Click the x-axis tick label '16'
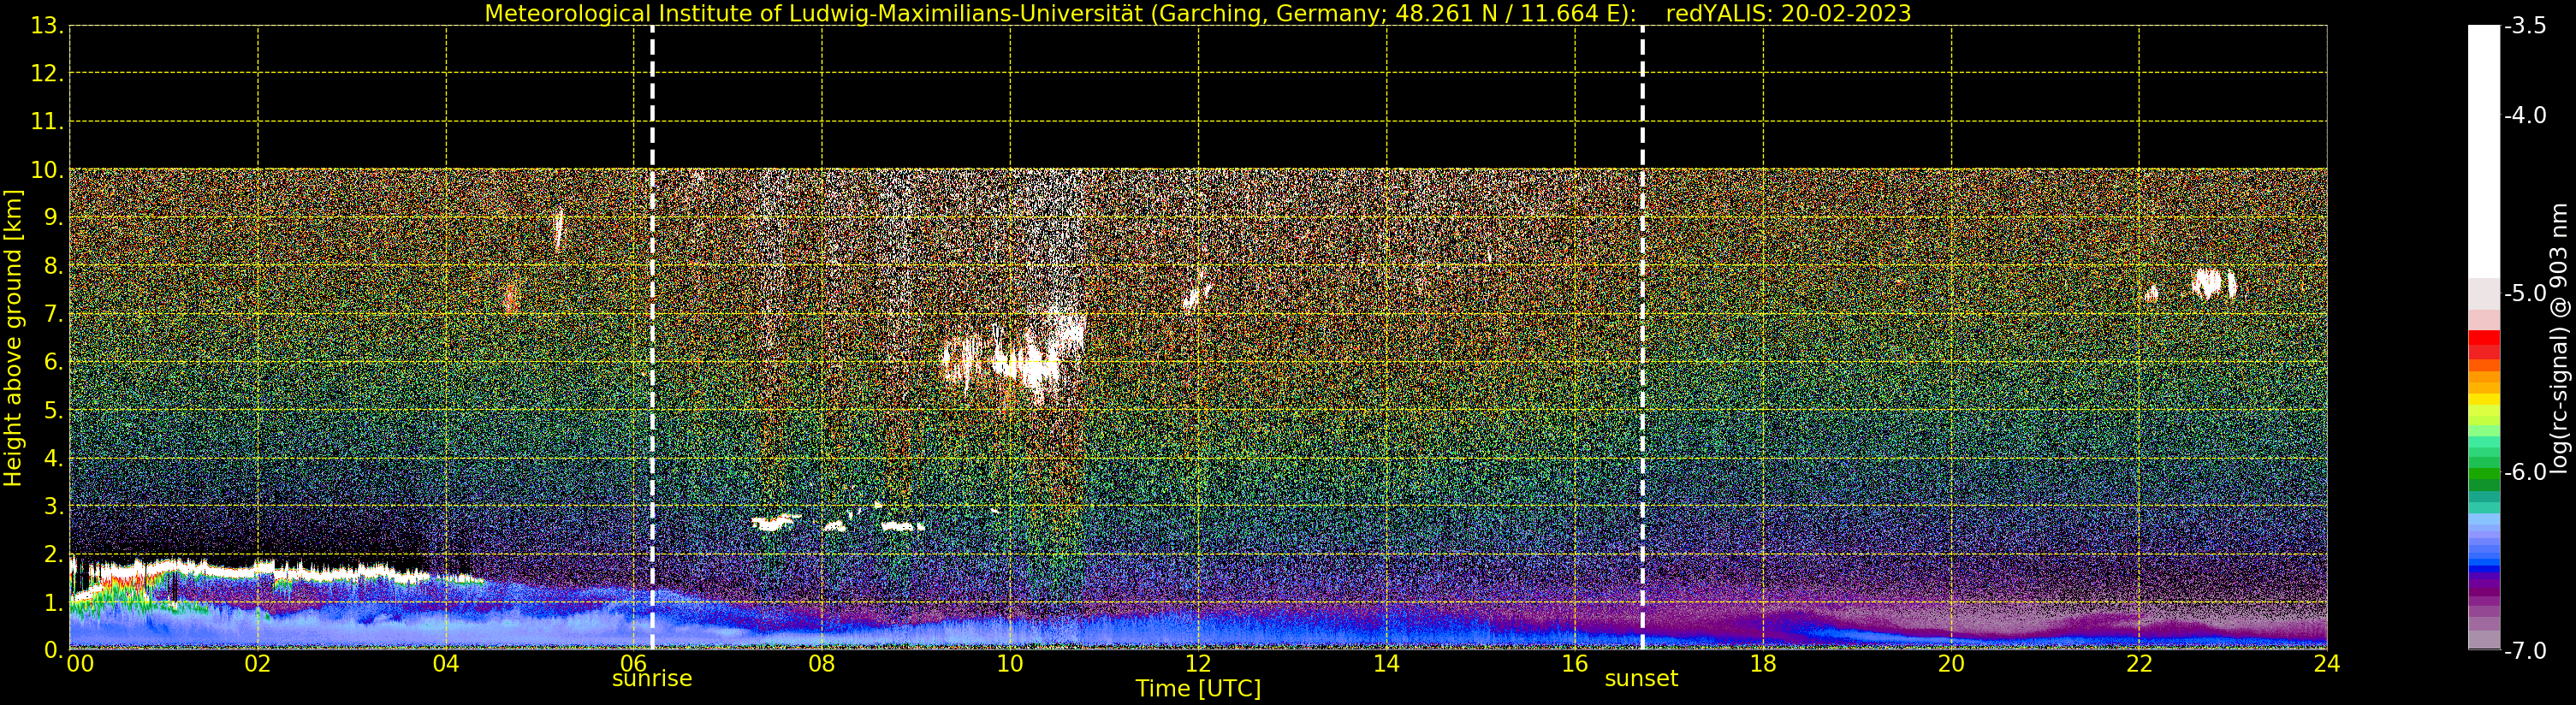2576x705 pixels. coord(1575,664)
